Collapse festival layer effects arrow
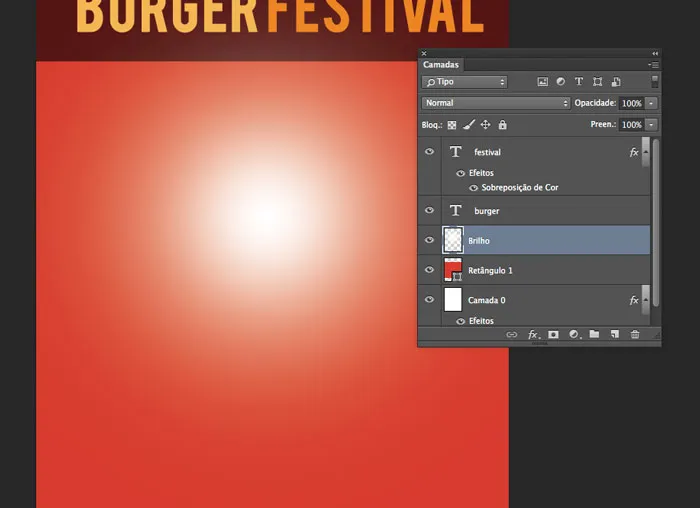 click(646, 152)
